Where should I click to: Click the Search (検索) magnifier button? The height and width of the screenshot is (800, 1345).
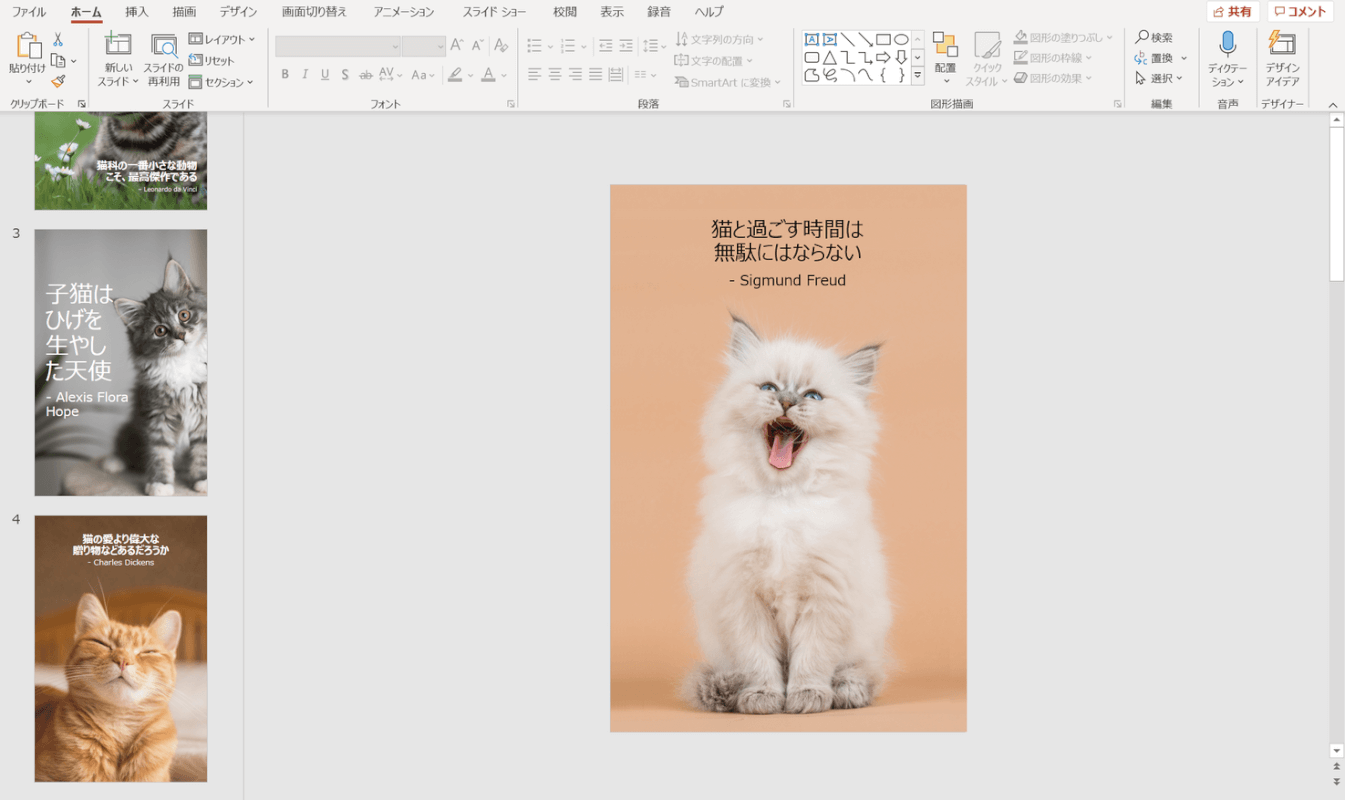click(x=1154, y=38)
